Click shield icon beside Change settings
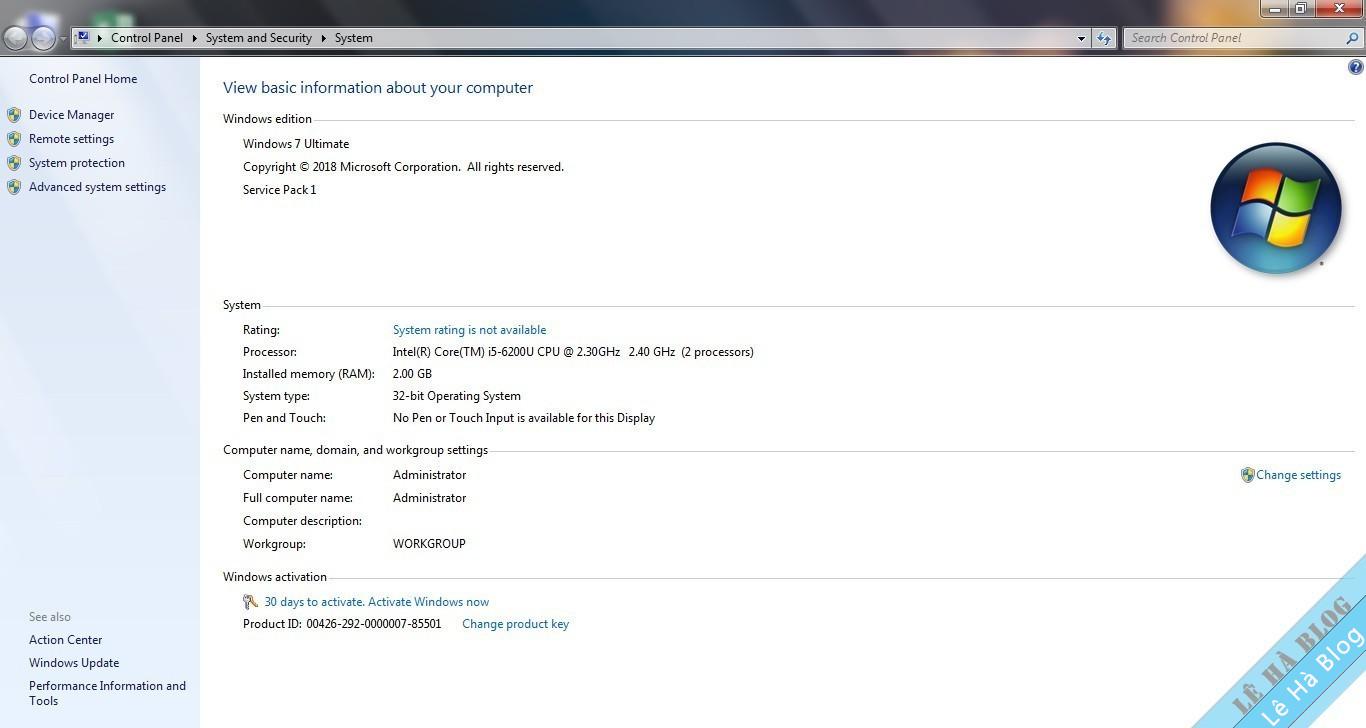Screen dimensions: 1366x728 click(x=1247, y=475)
